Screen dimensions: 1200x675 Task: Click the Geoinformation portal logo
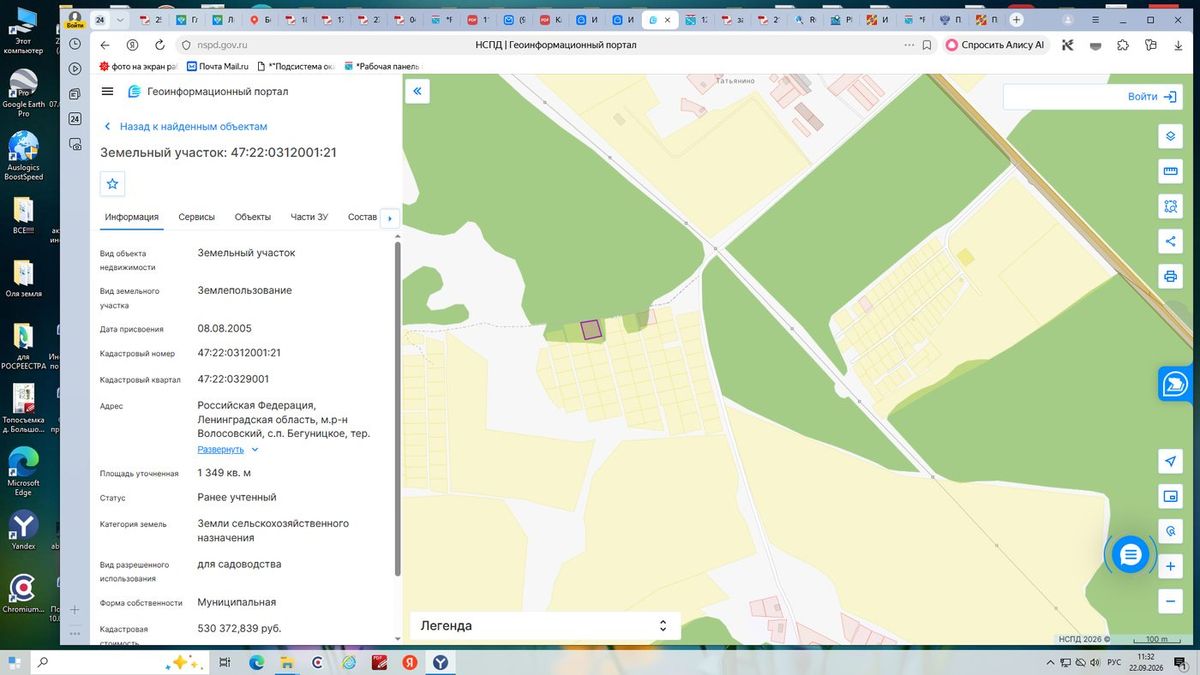coord(208,91)
